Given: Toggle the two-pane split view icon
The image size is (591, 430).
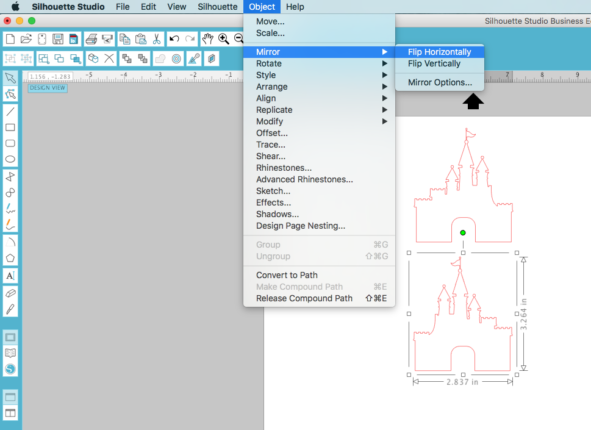Looking at the screenshot, I should [10, 413].
